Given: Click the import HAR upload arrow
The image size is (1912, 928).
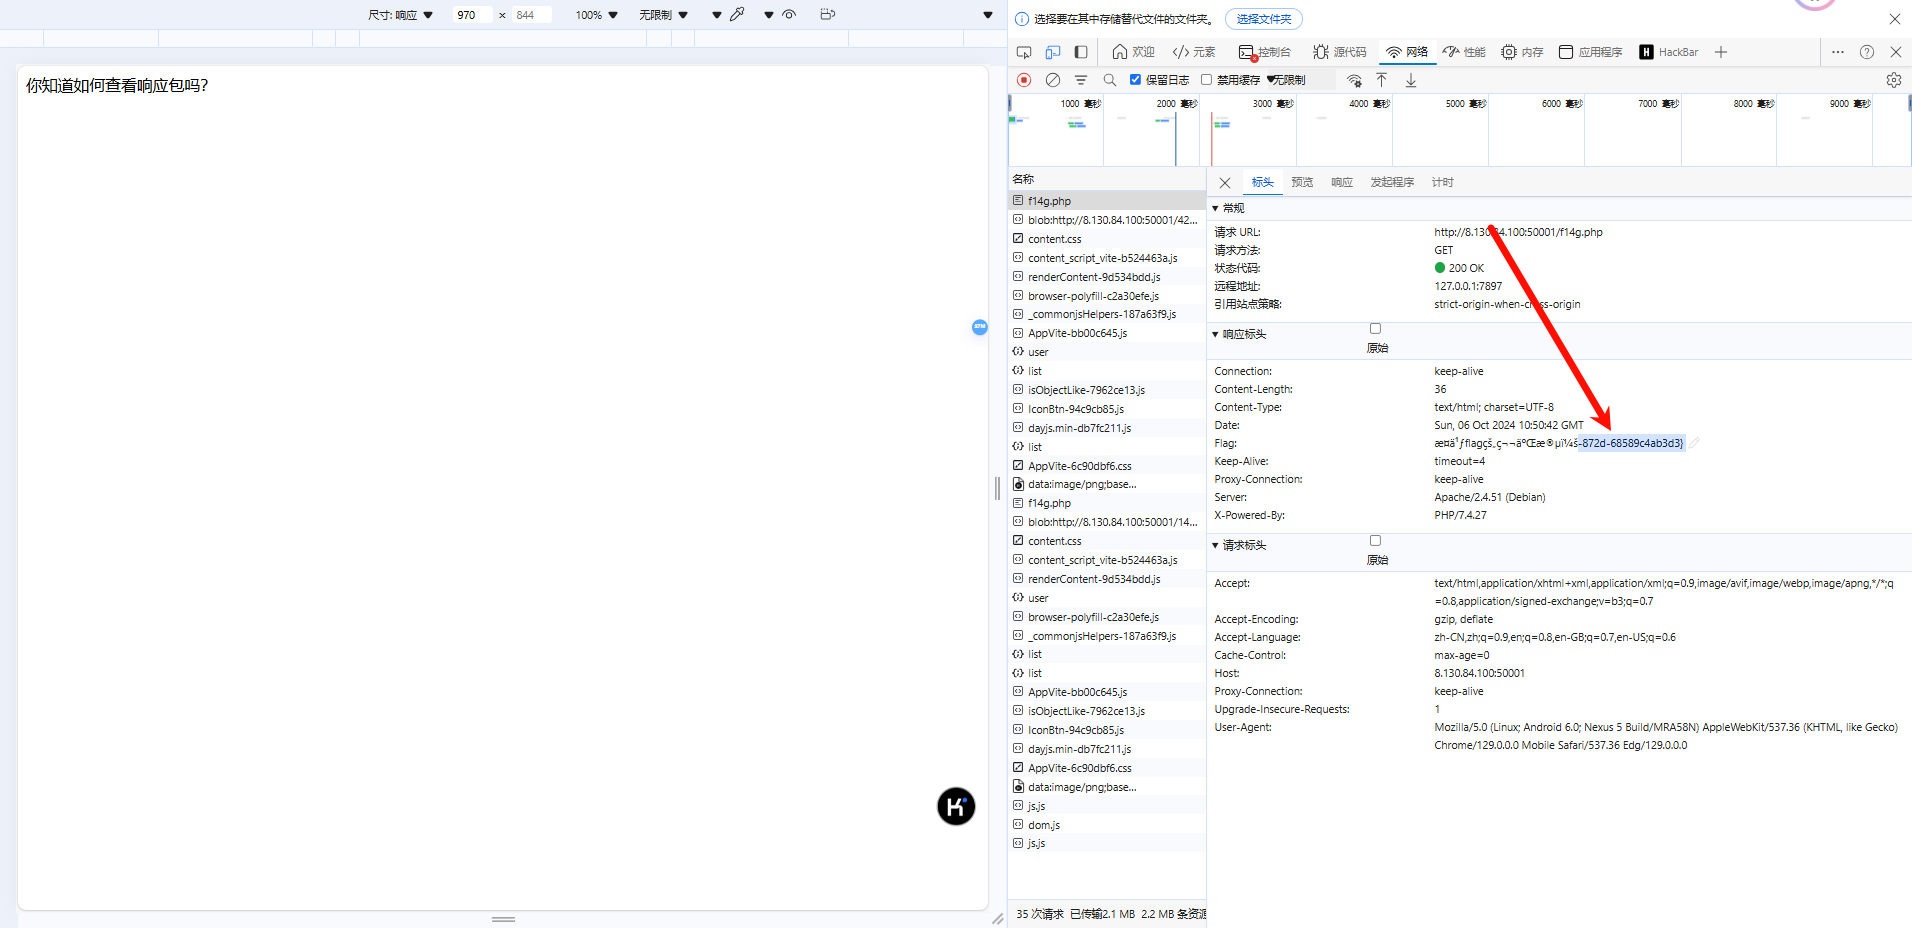Looking at the screenshot, I should 1382,80.
